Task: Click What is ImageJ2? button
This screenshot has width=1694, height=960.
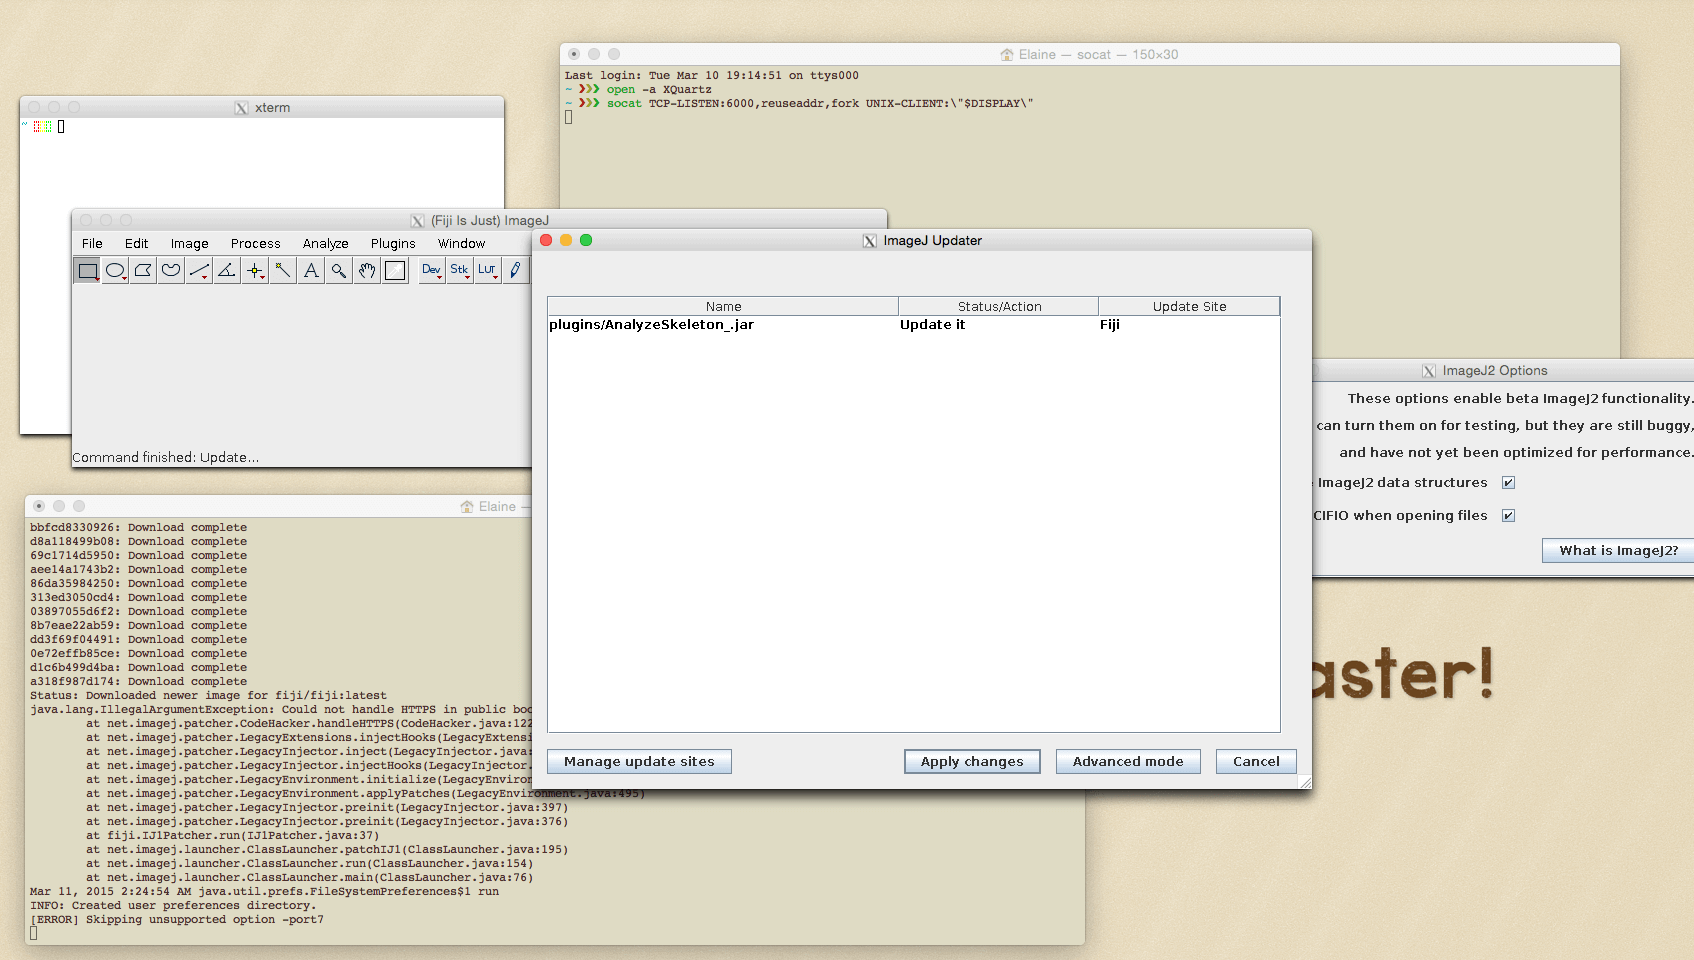Action: (1618, 550)
